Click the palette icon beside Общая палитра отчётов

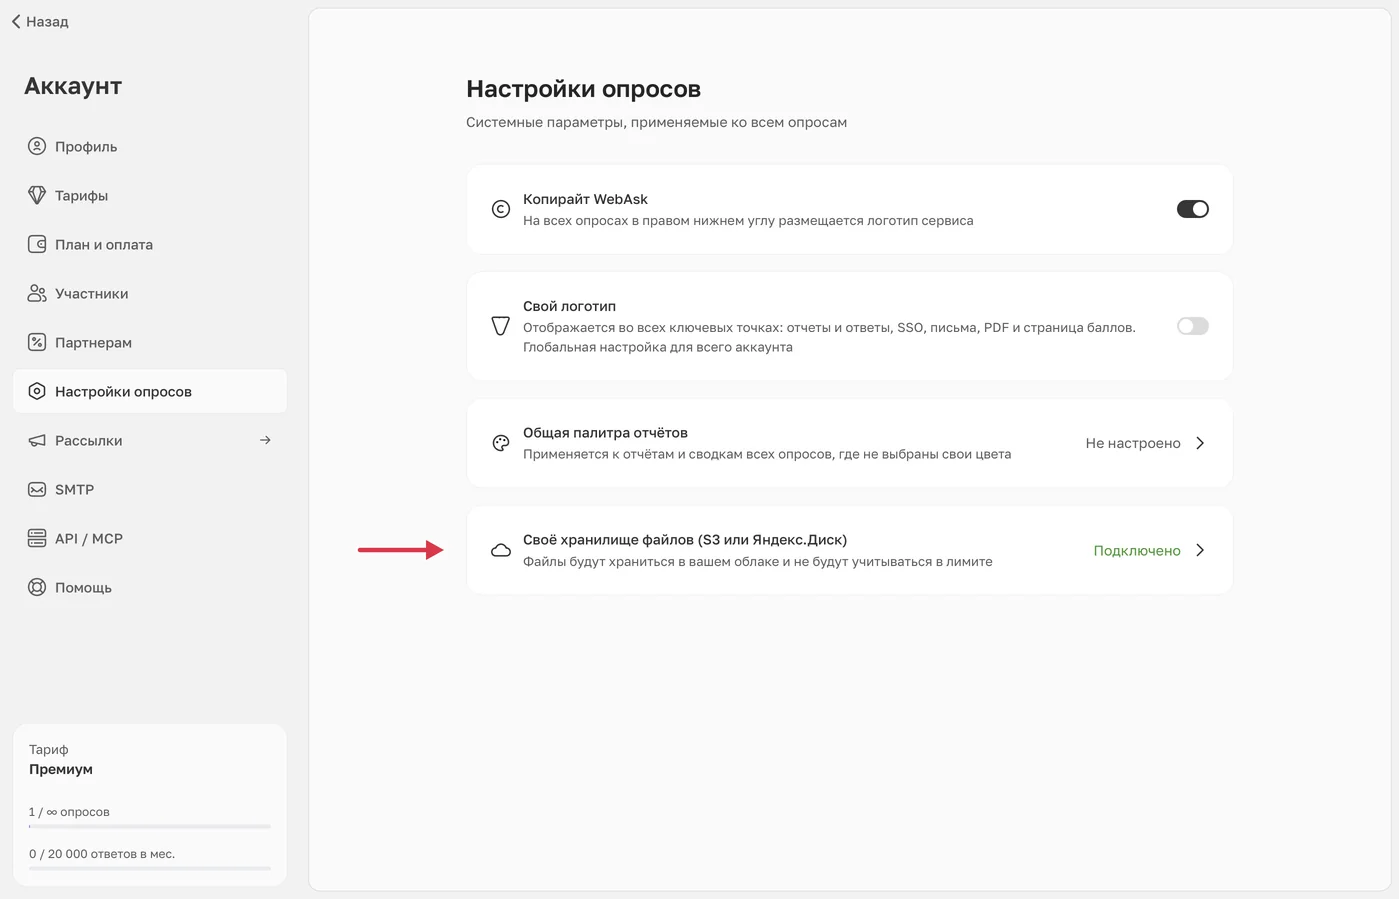pyautogui.click(x=501, y=443)
